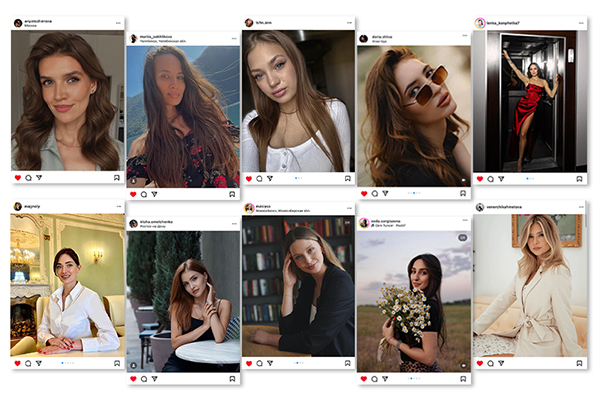Image resolution: width=600 pixels, height=400 pixels.
Task: Click profile avatar of the wavy hair portrait post
Action: pos(18,23)
